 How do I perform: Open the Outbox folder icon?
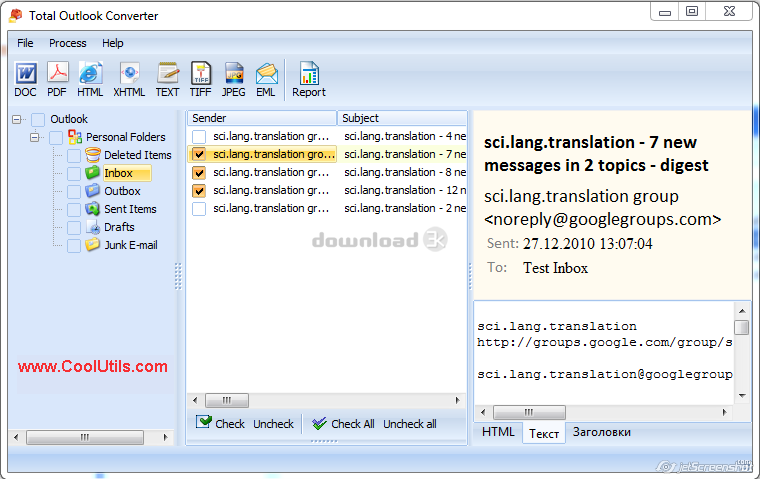pyautogui.click(x=93, y=191)
